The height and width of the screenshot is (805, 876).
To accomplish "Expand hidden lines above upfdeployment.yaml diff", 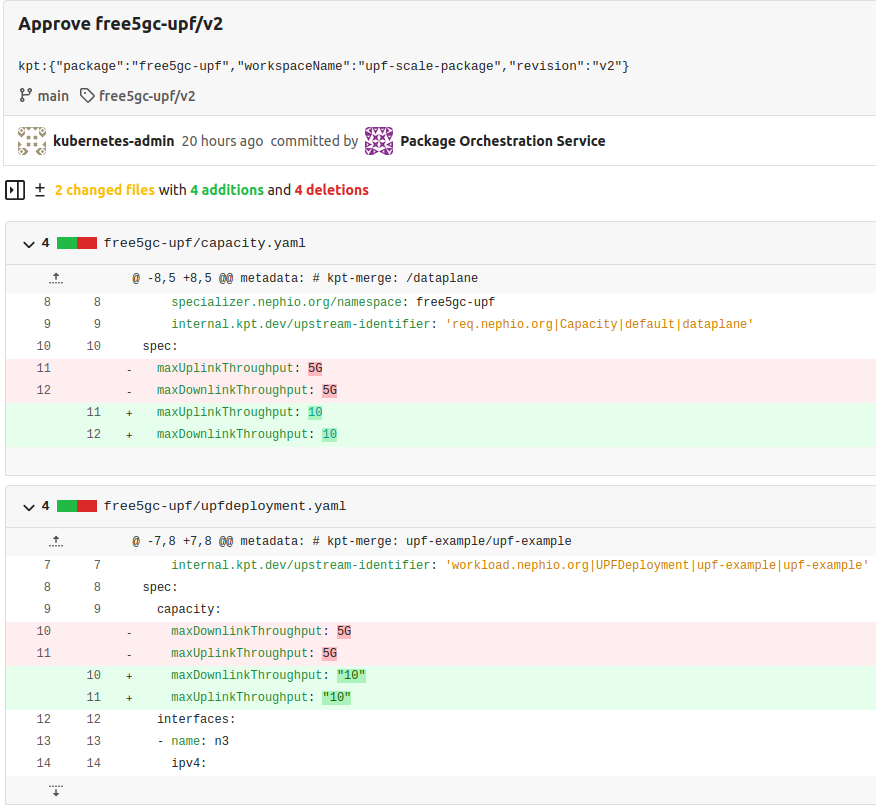I will point(56,540).
